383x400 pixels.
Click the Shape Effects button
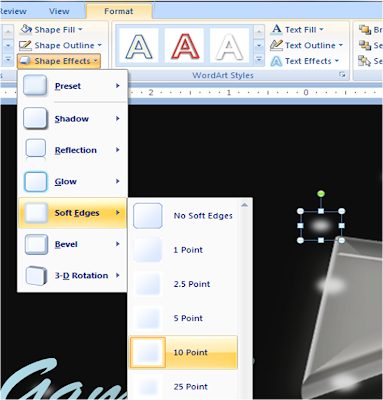59,61
